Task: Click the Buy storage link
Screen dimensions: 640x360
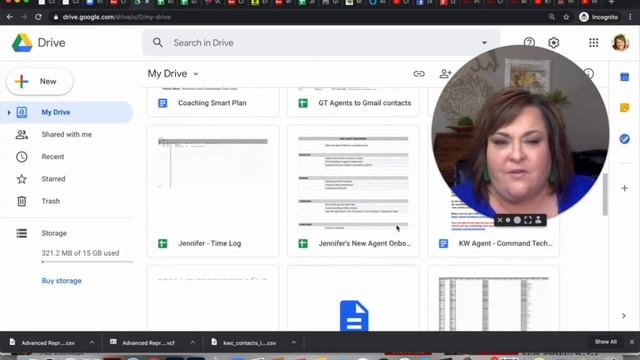Action: pyautogui.click(x=62, y=281)
